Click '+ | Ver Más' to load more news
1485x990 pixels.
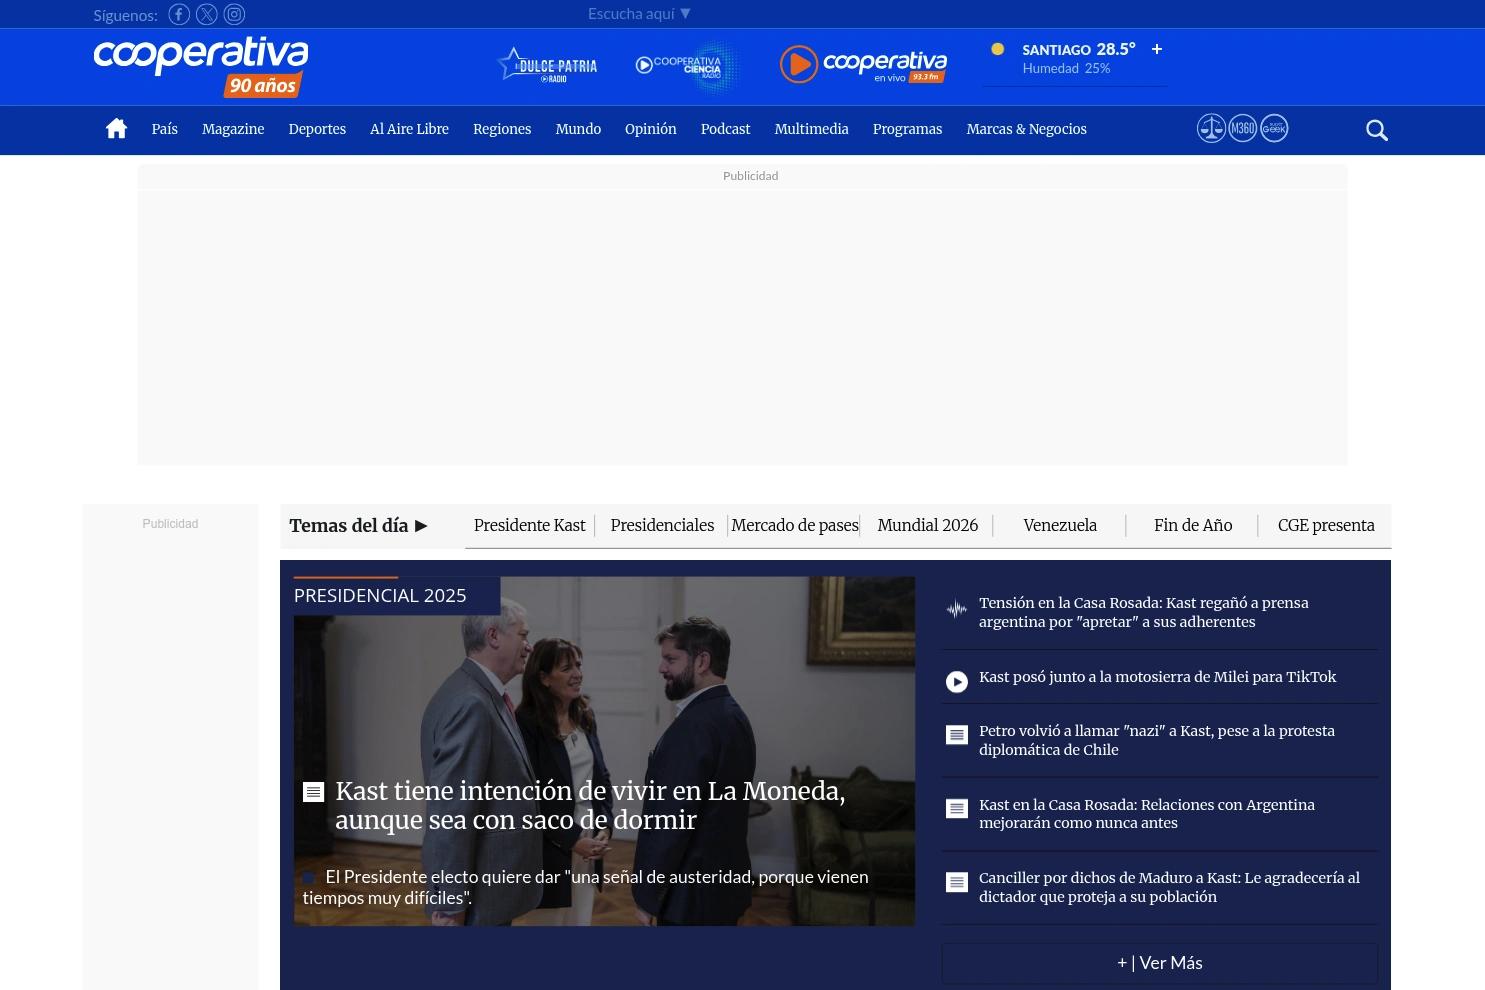(1159, 962)
